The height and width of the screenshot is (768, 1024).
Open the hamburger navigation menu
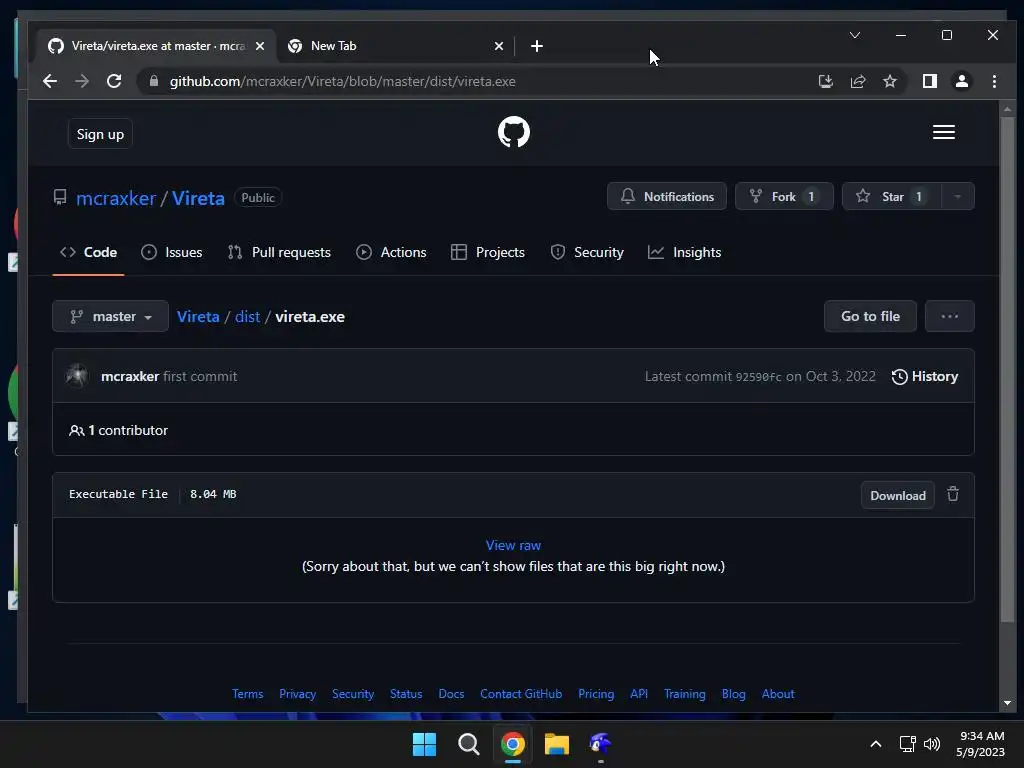(x=944, y=132)
